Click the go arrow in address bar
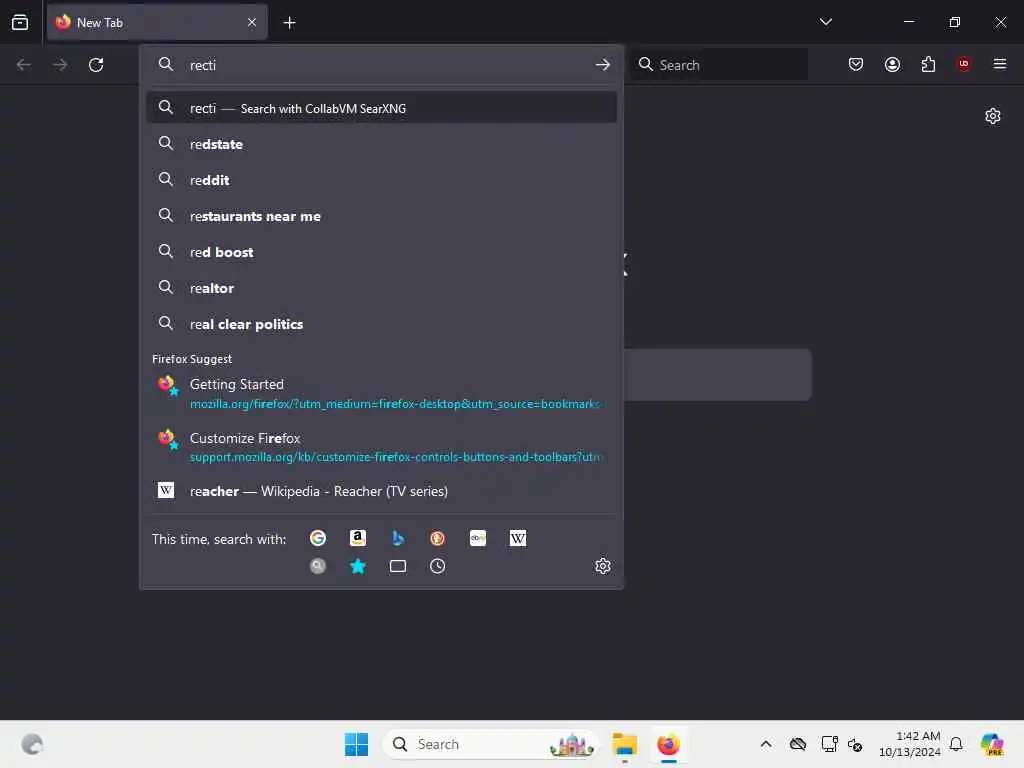The image size is (1024, 768). (x=603, y=65)
